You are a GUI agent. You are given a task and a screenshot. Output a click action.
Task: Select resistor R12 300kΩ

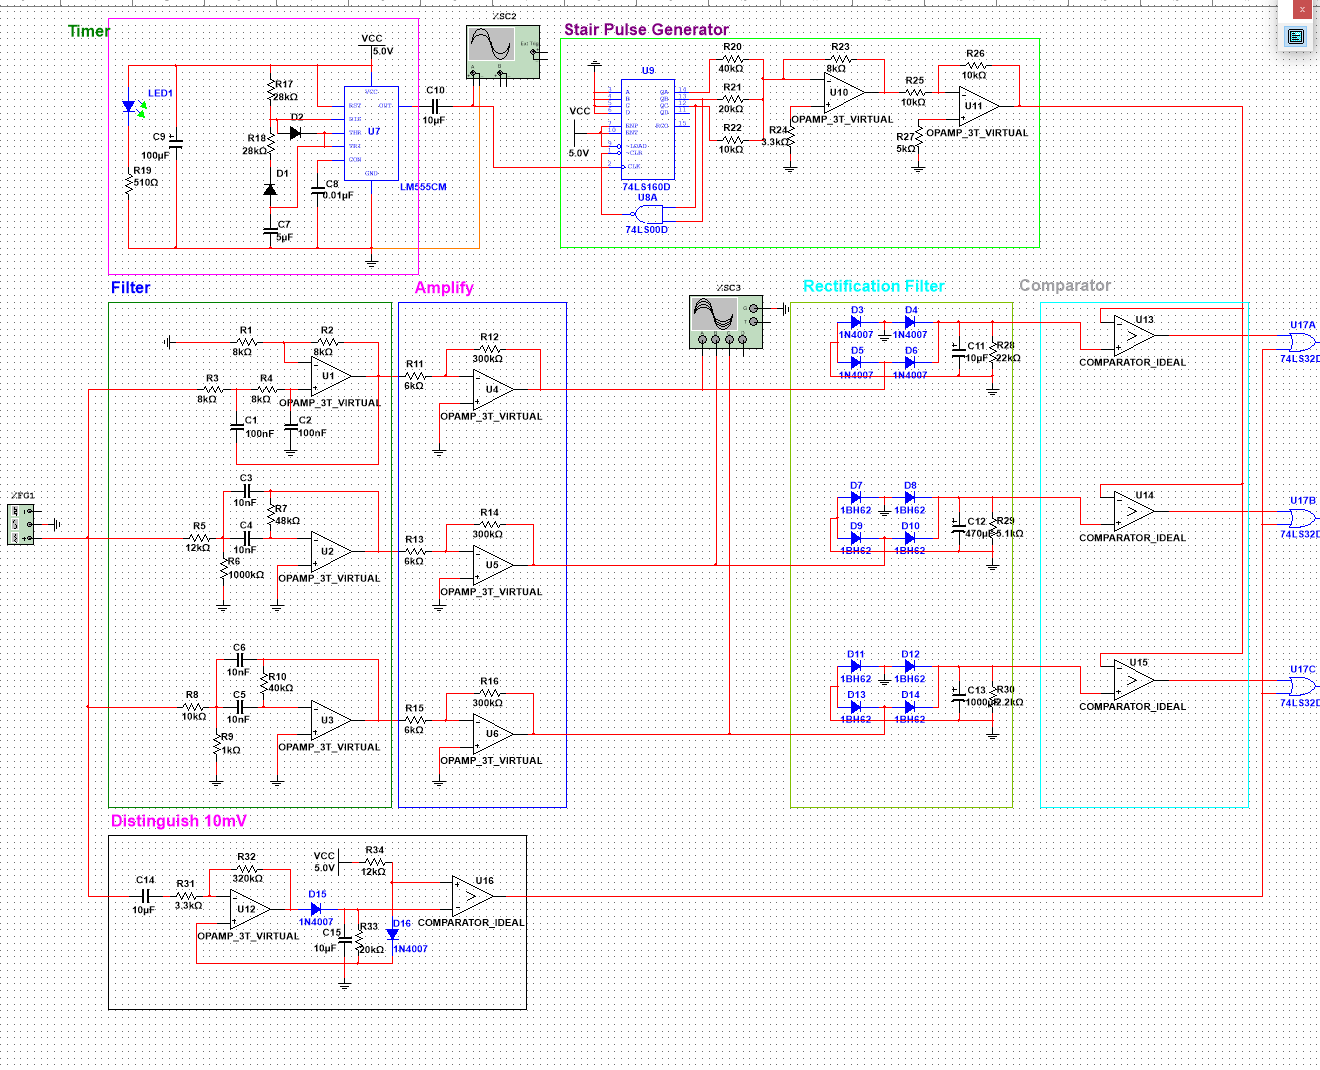pyautogui.click(x=489, y=349)
